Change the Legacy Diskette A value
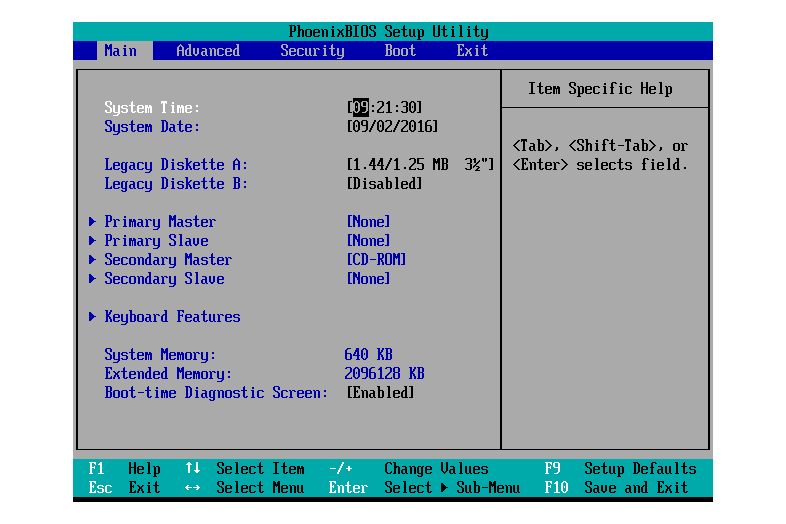 pos(420,165)
